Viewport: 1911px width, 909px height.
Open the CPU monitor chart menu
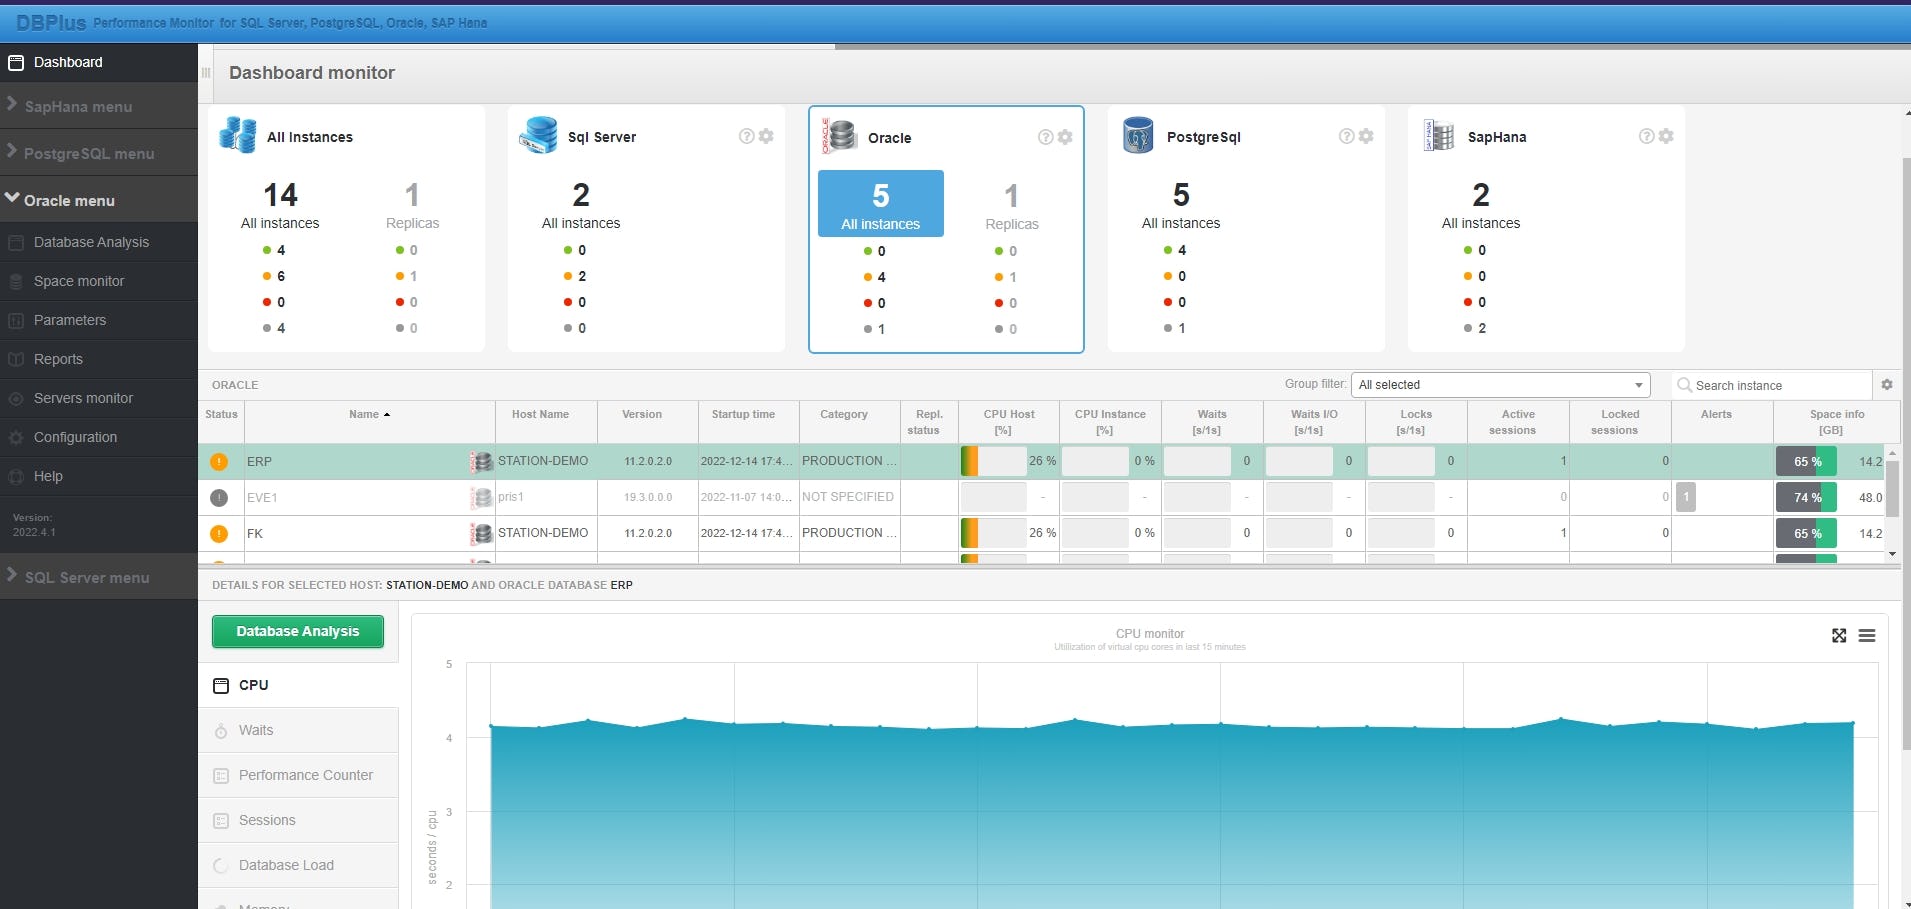(1868, 636)
